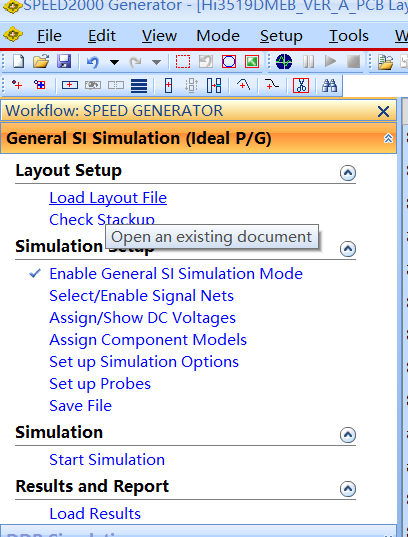Open the Mode menu

click(218, 36)
